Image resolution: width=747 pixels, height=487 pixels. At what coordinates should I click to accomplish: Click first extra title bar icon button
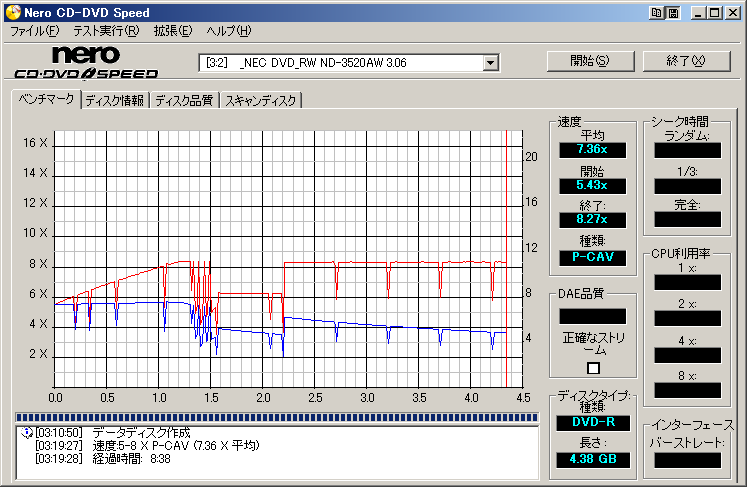point(657,13)
